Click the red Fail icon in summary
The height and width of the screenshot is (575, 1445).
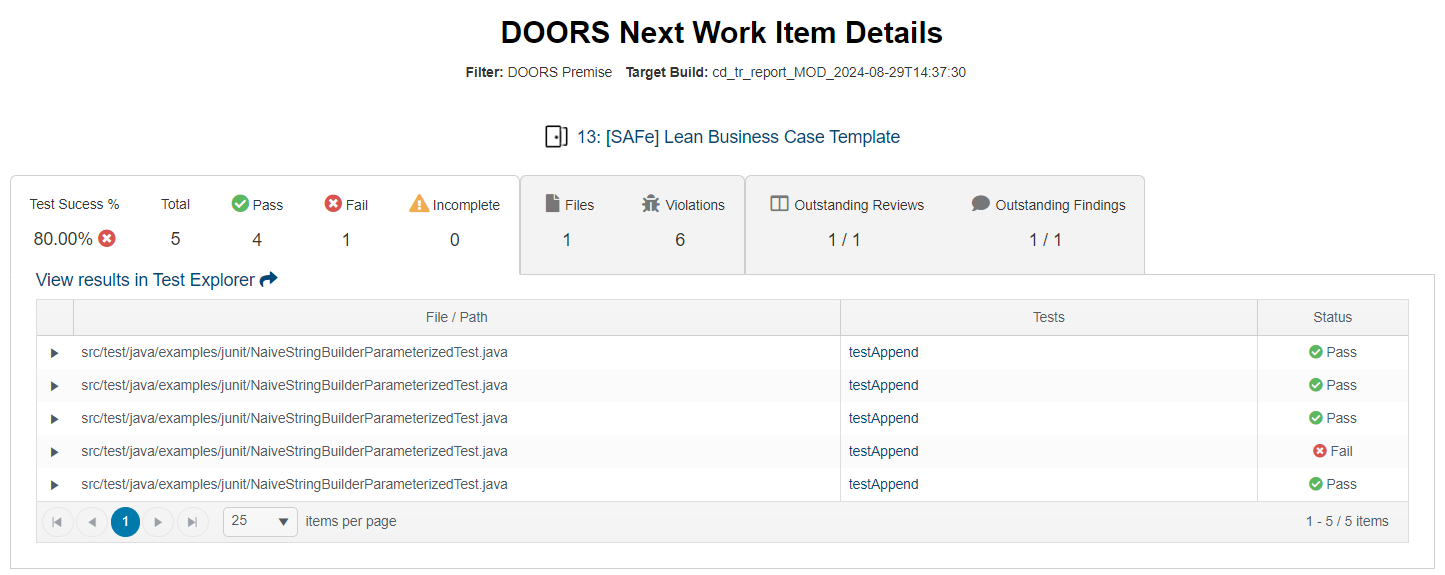pos(334,204)
